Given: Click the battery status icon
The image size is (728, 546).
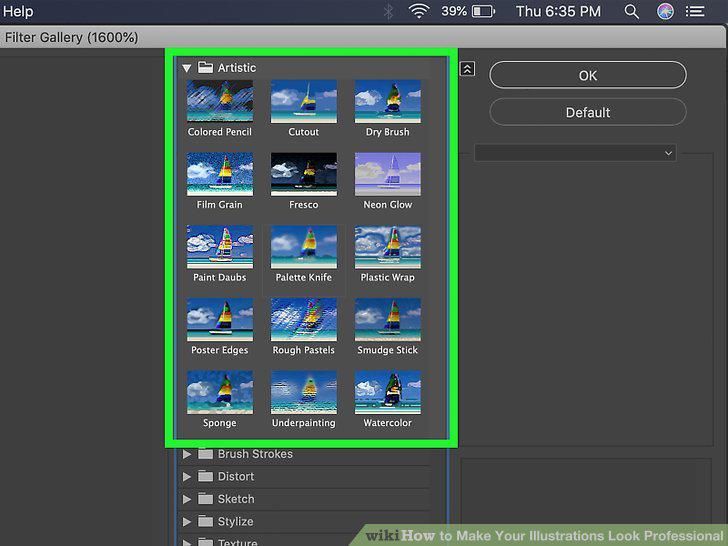Looking at the screenshot, I should click(484, 11).
